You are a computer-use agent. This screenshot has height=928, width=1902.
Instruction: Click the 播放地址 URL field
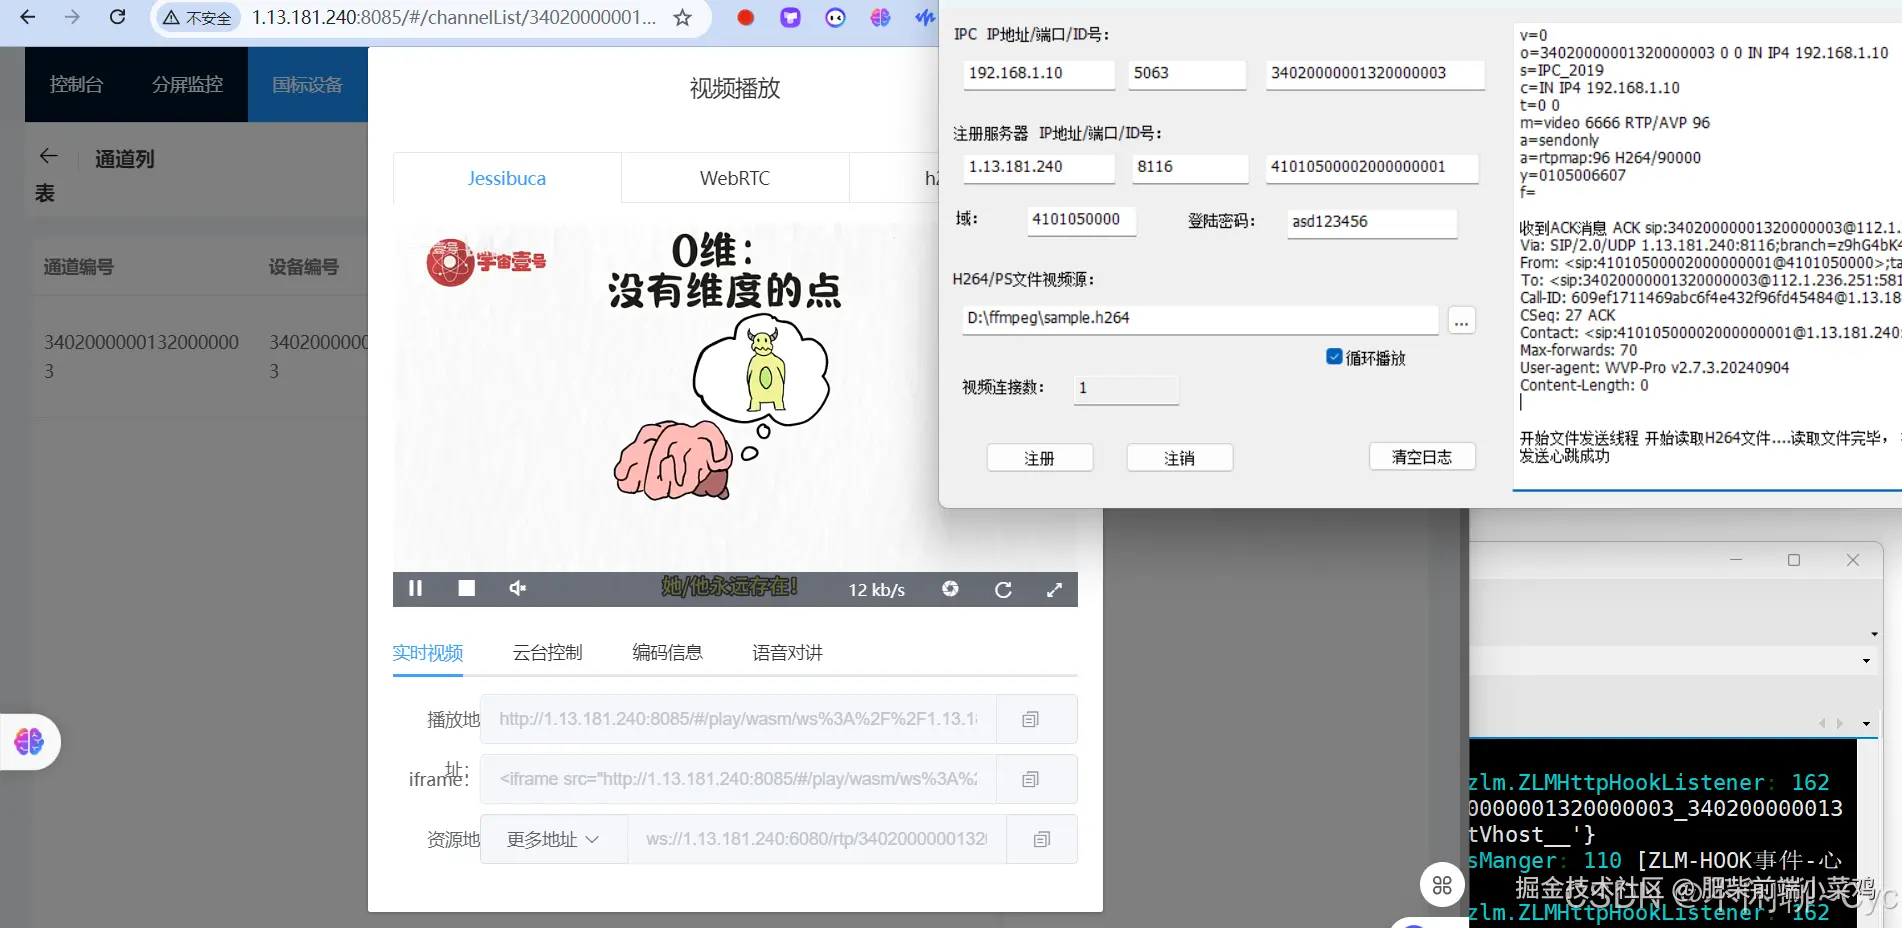[738, 719]
